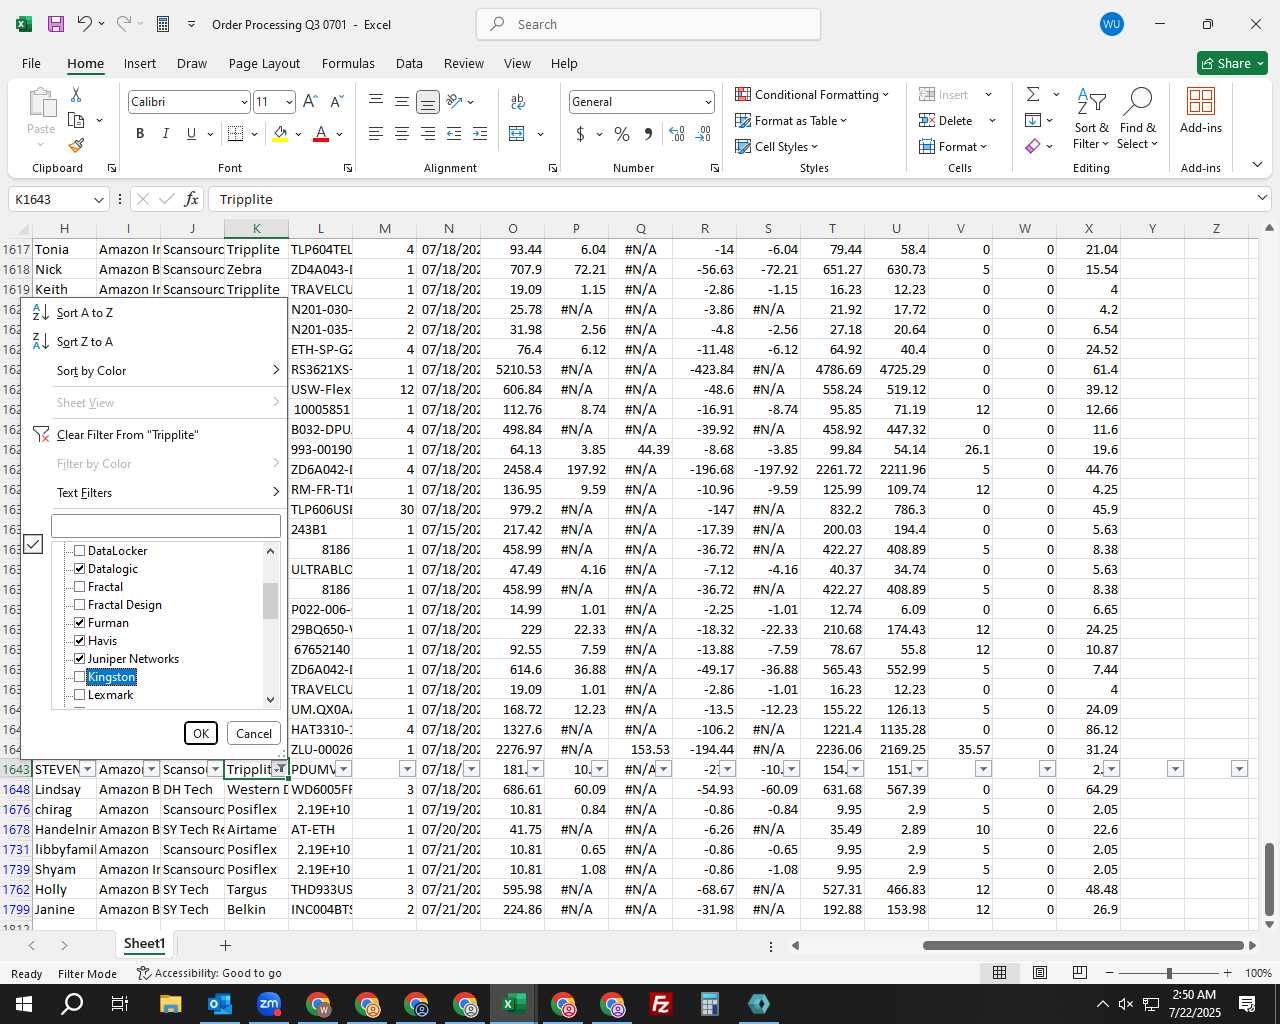
Task: Merge and center cells
Action: pyautogui.click(x=517, y=134)
